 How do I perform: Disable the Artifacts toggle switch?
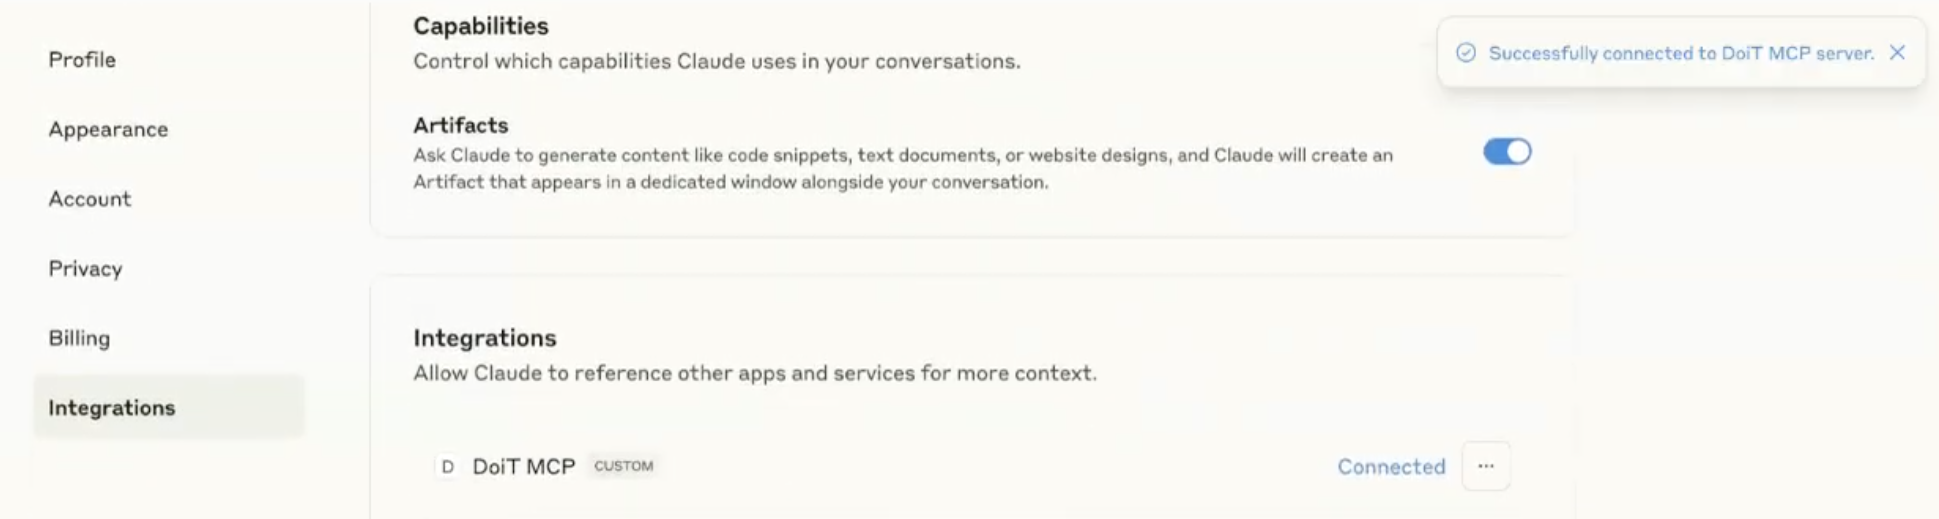tap(1507, 152)
